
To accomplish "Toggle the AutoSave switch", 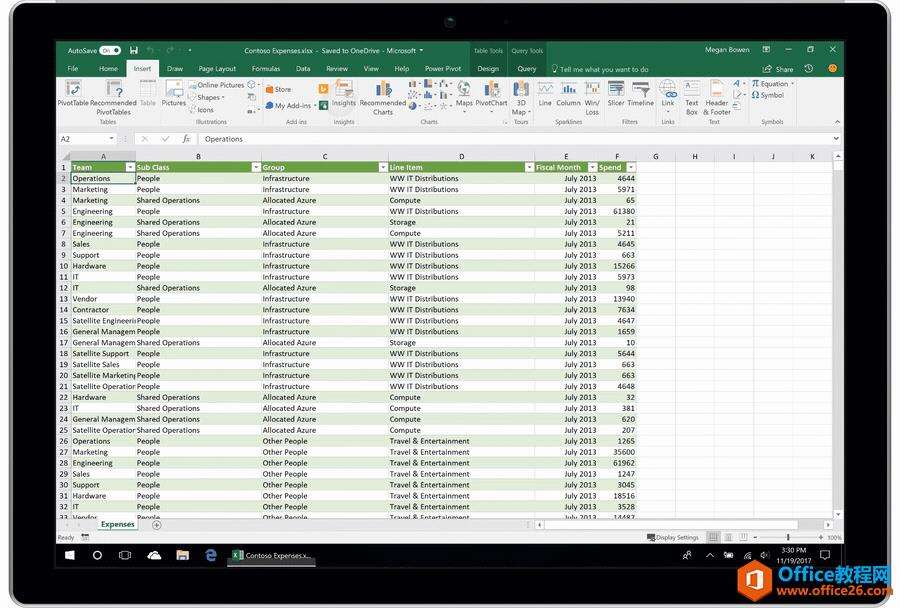I will [110, 51].
